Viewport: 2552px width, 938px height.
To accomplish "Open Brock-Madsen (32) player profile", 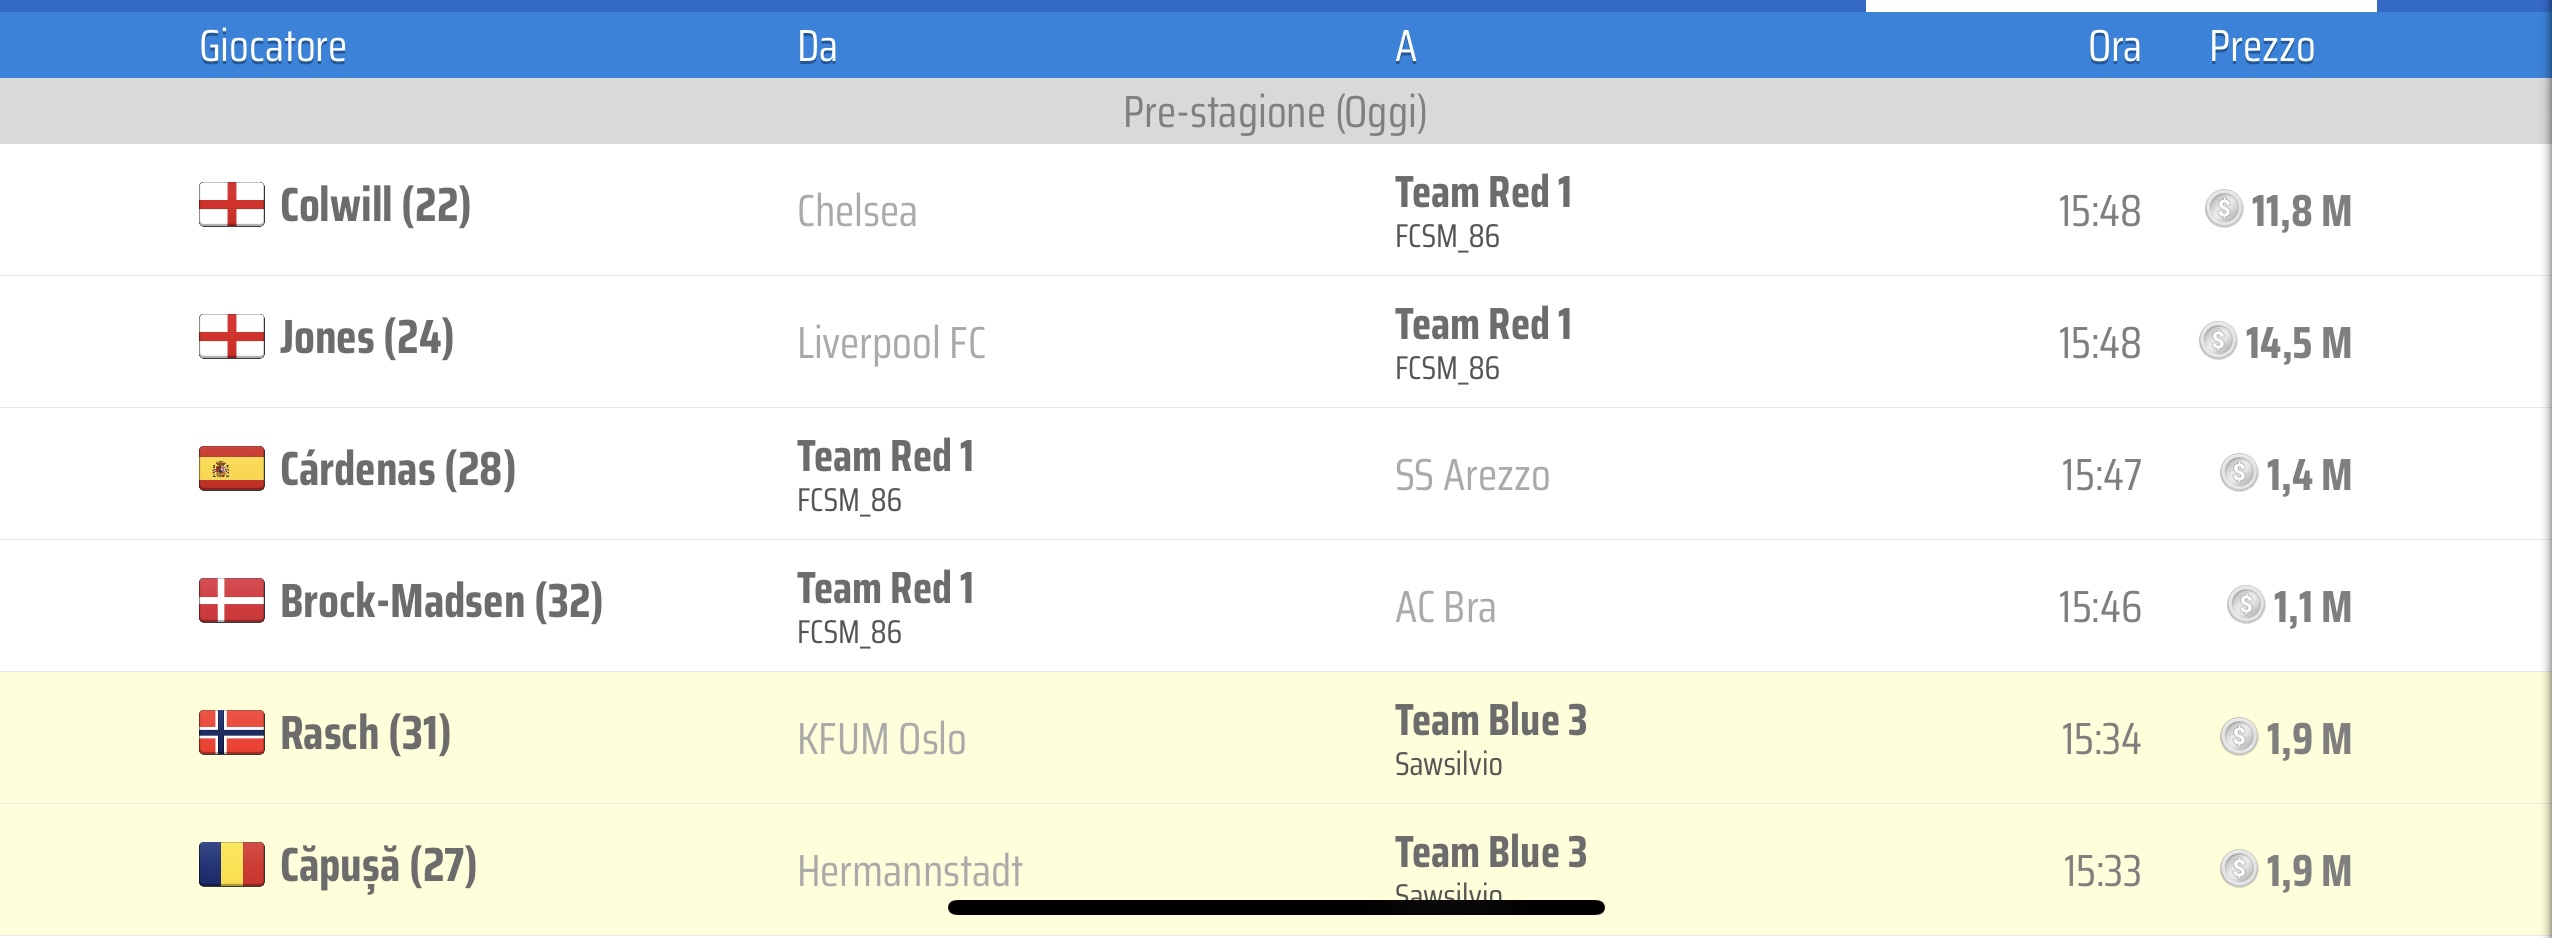I will point(441,602).
